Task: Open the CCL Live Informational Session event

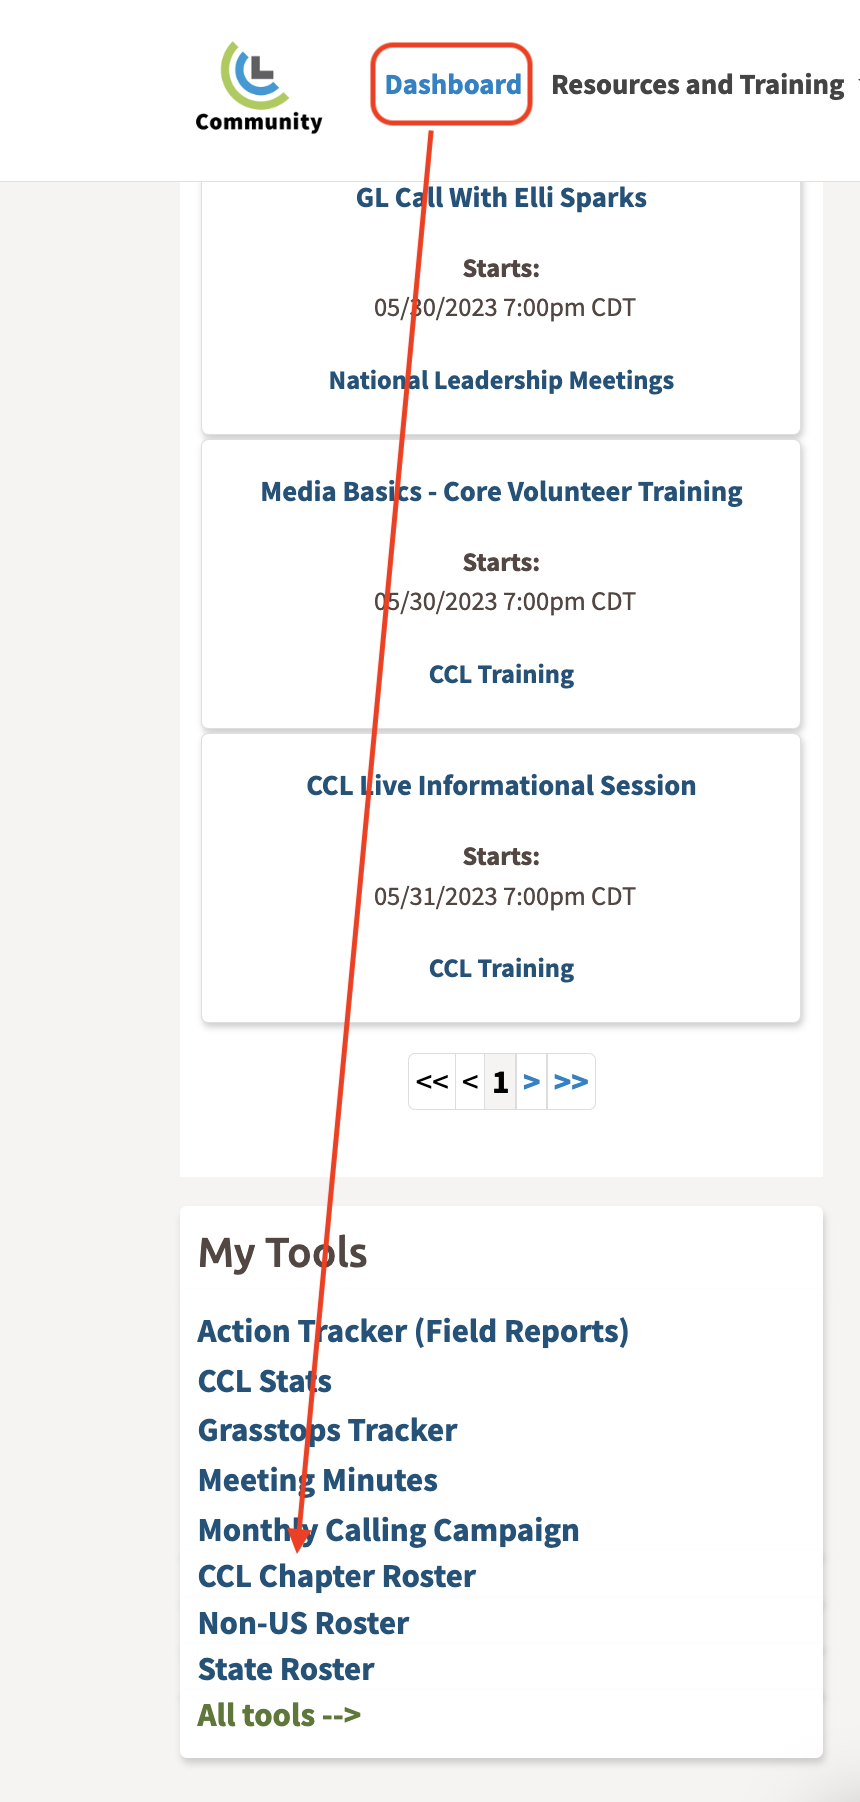Action: [501, 786]
